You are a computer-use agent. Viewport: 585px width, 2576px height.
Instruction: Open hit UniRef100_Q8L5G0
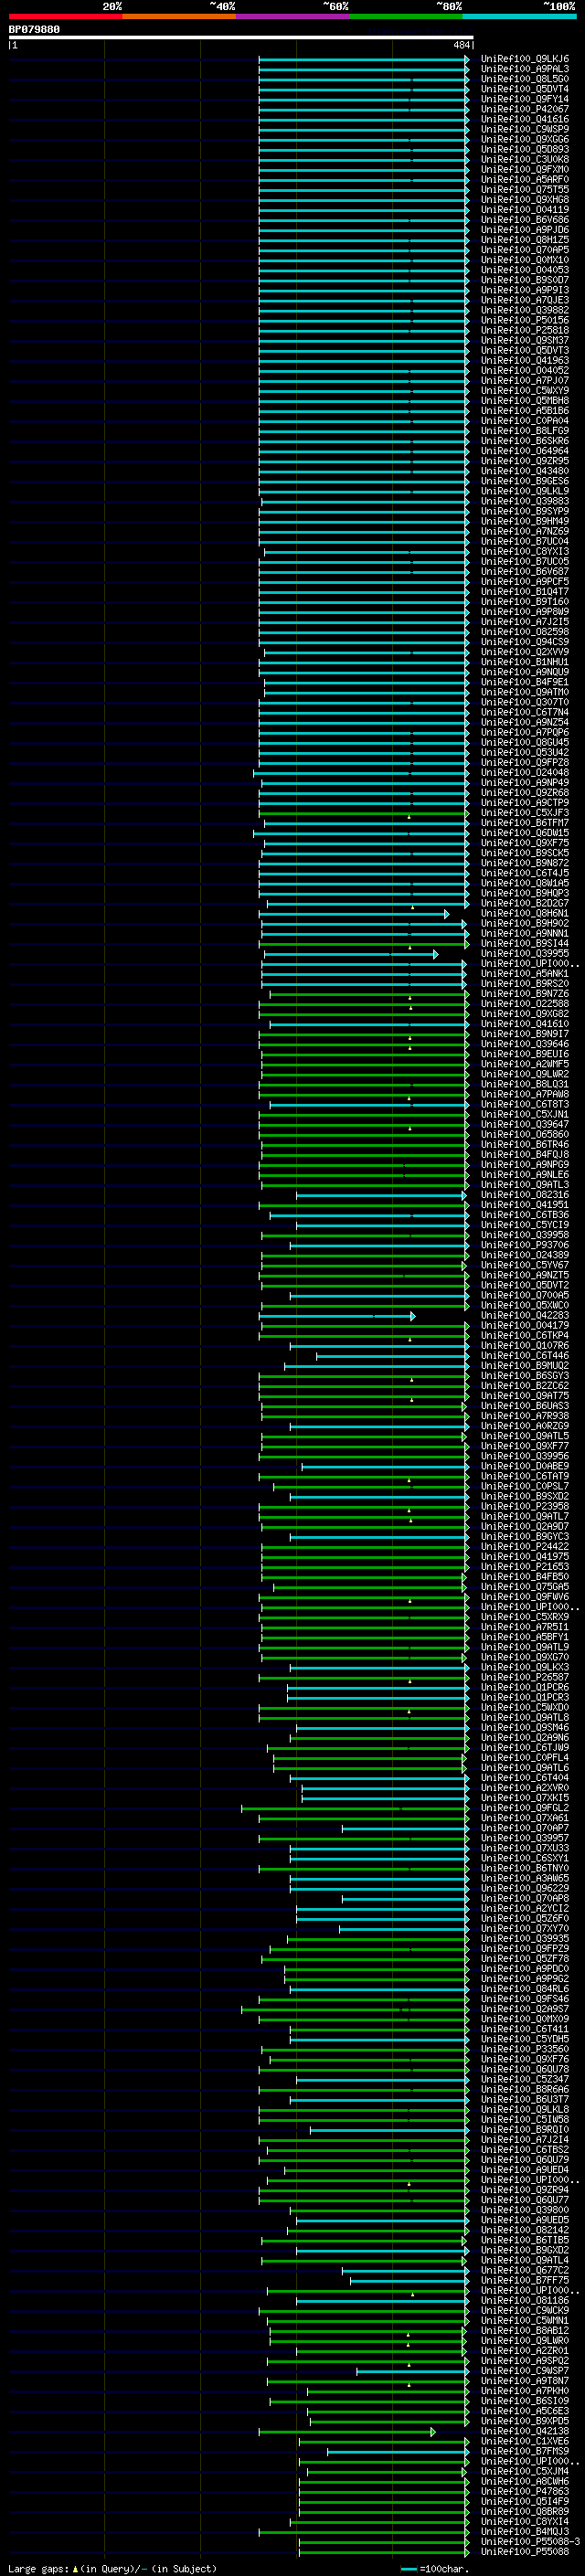(x=525, y=79)
